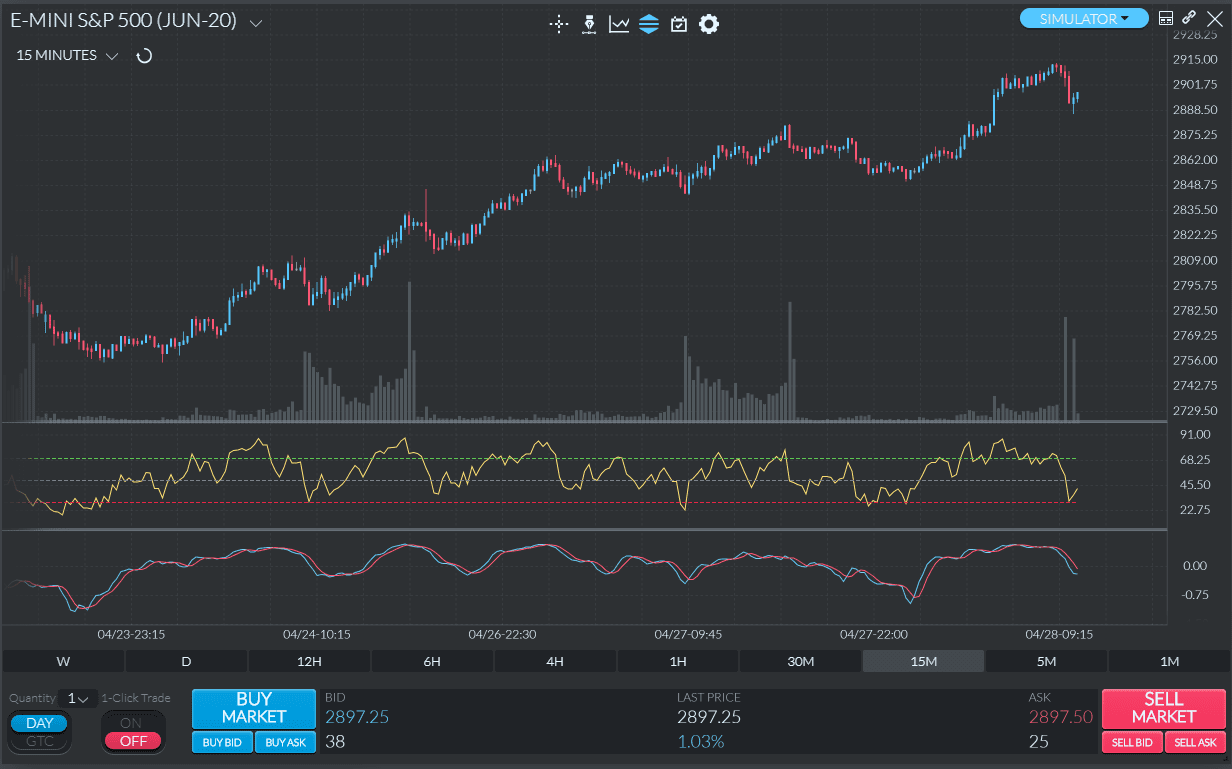This screenshot has width=1232, height=769.
Task: Open the indicators panel (blue layers icon)
Action: 649,24
